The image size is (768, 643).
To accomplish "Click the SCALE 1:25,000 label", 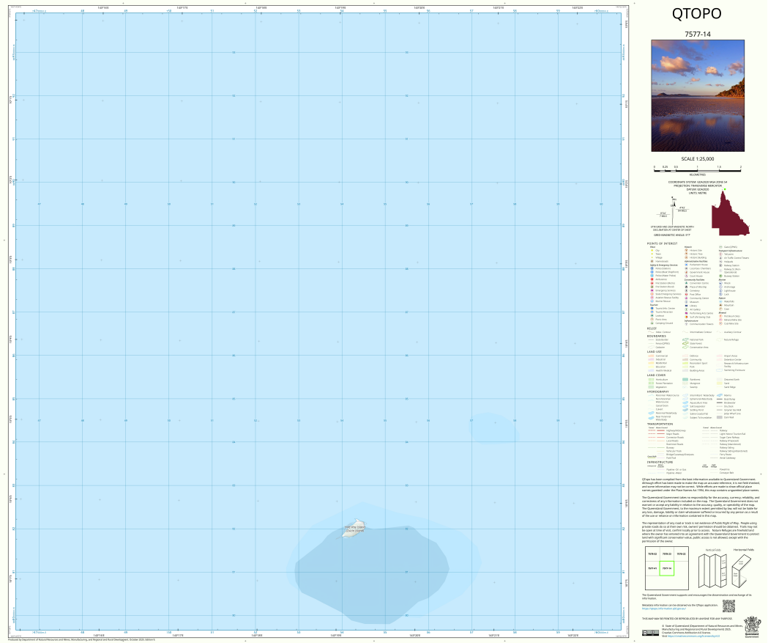I will (x=697, y=159).
